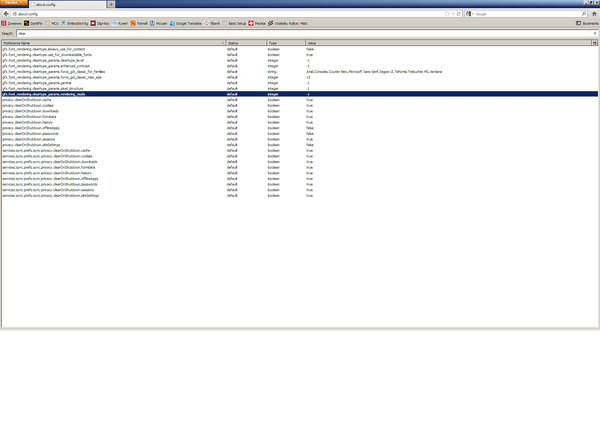This screenshot has height=428, width=600.
Task: Select privacy.clearOnShutdown.offlineApps row
Action: [300, 128]
